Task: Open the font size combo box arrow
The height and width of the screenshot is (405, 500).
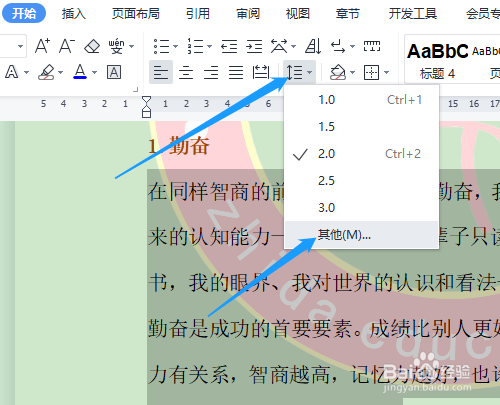Action: click(x=20, y=46)
